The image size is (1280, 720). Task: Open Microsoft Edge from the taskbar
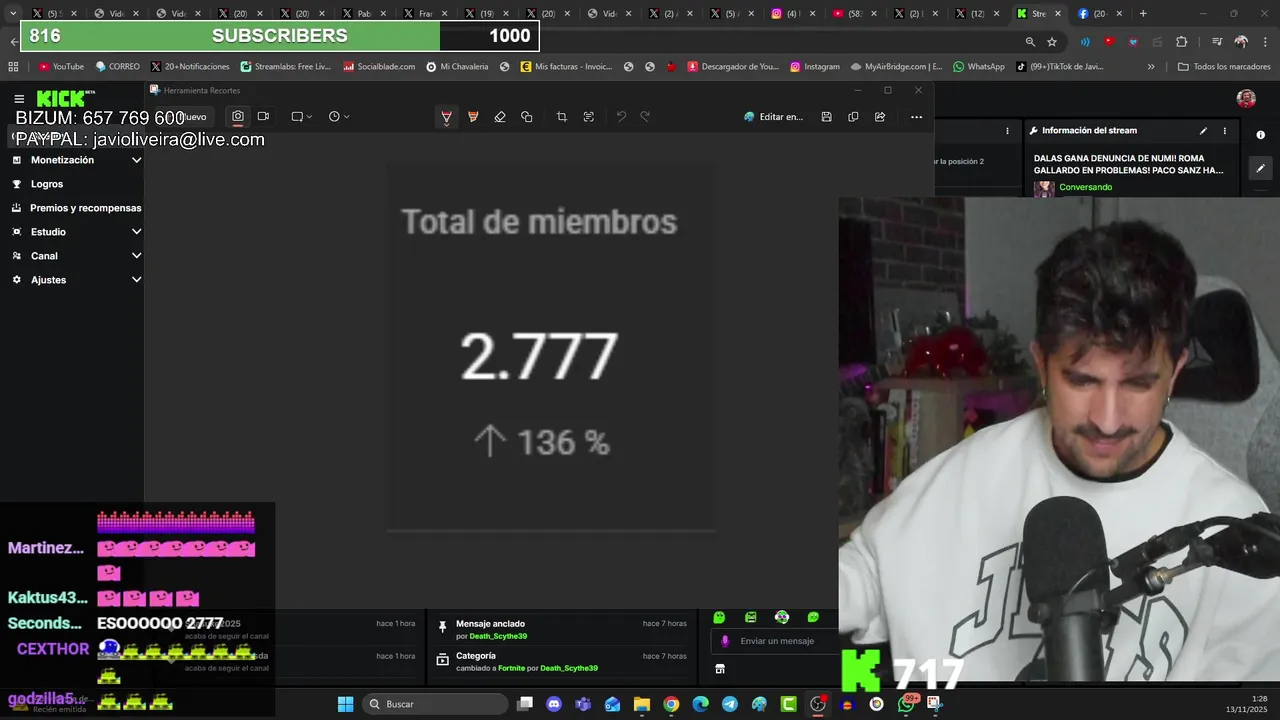point(700,704)
